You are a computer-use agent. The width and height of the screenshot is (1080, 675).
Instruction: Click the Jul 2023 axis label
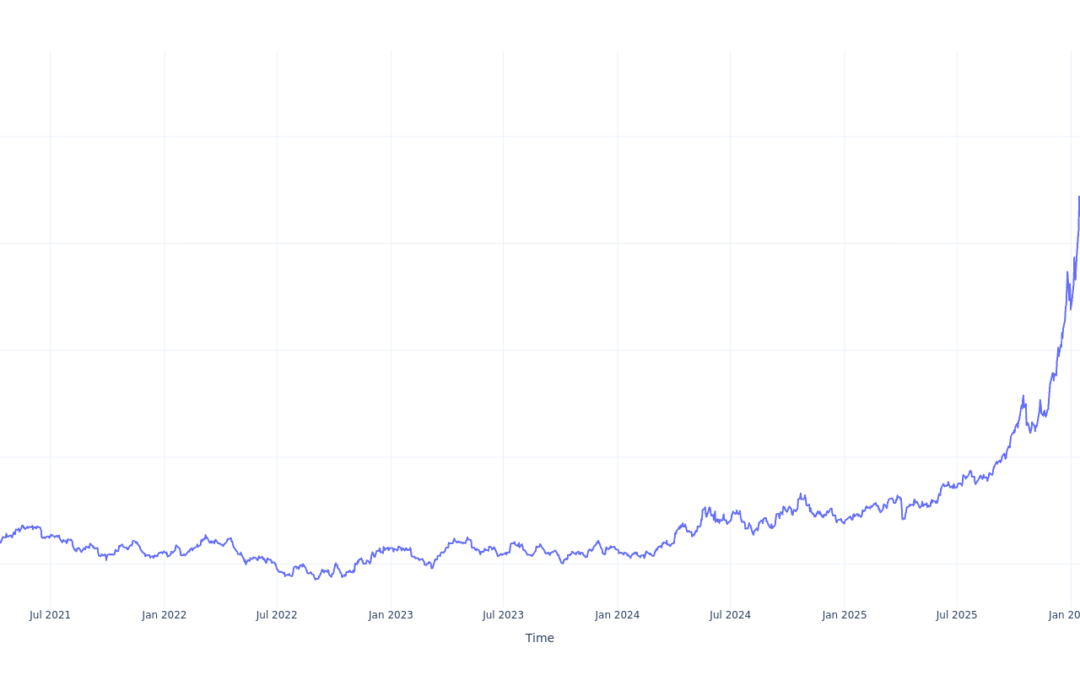click(x=503, y=615)
